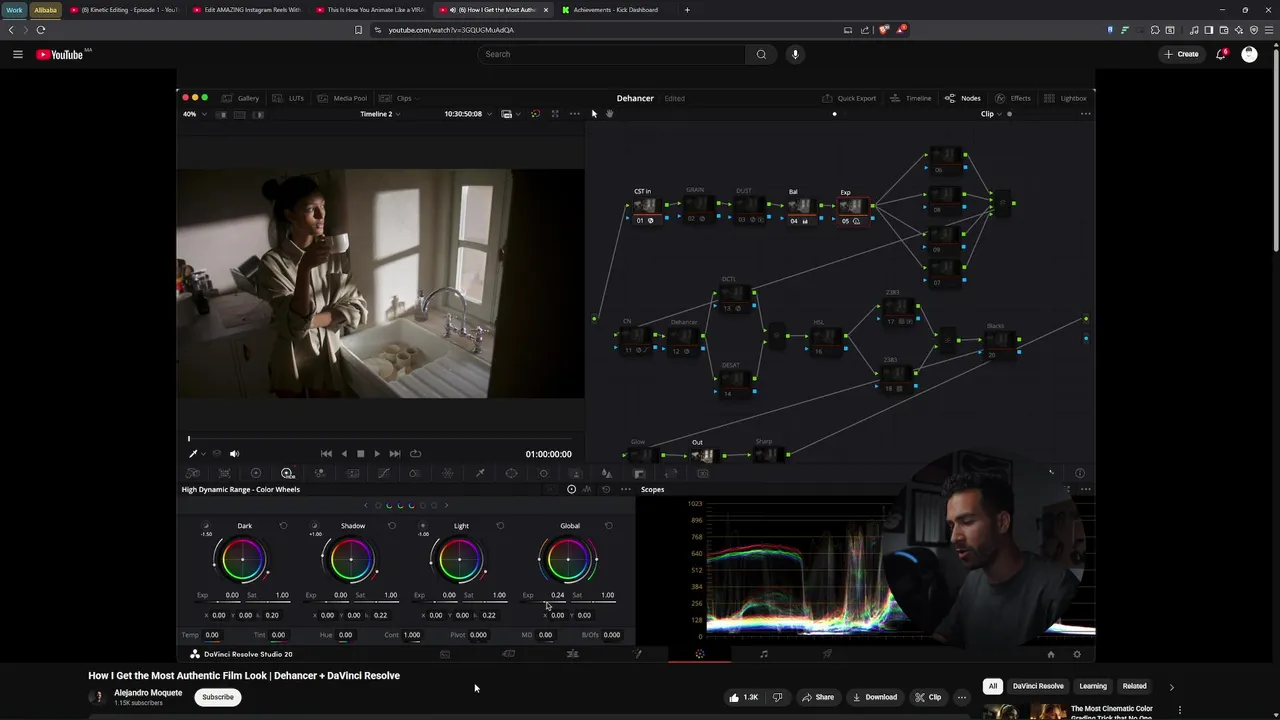Reset the Dark color wheel
1280x720 pixels.
[283, 526]
